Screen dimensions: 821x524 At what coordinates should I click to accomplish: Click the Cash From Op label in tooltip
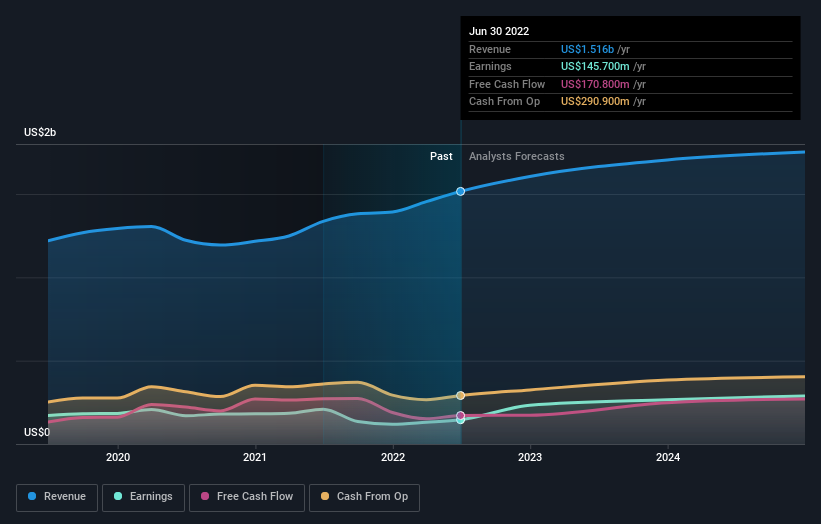[x=504, y=102]
